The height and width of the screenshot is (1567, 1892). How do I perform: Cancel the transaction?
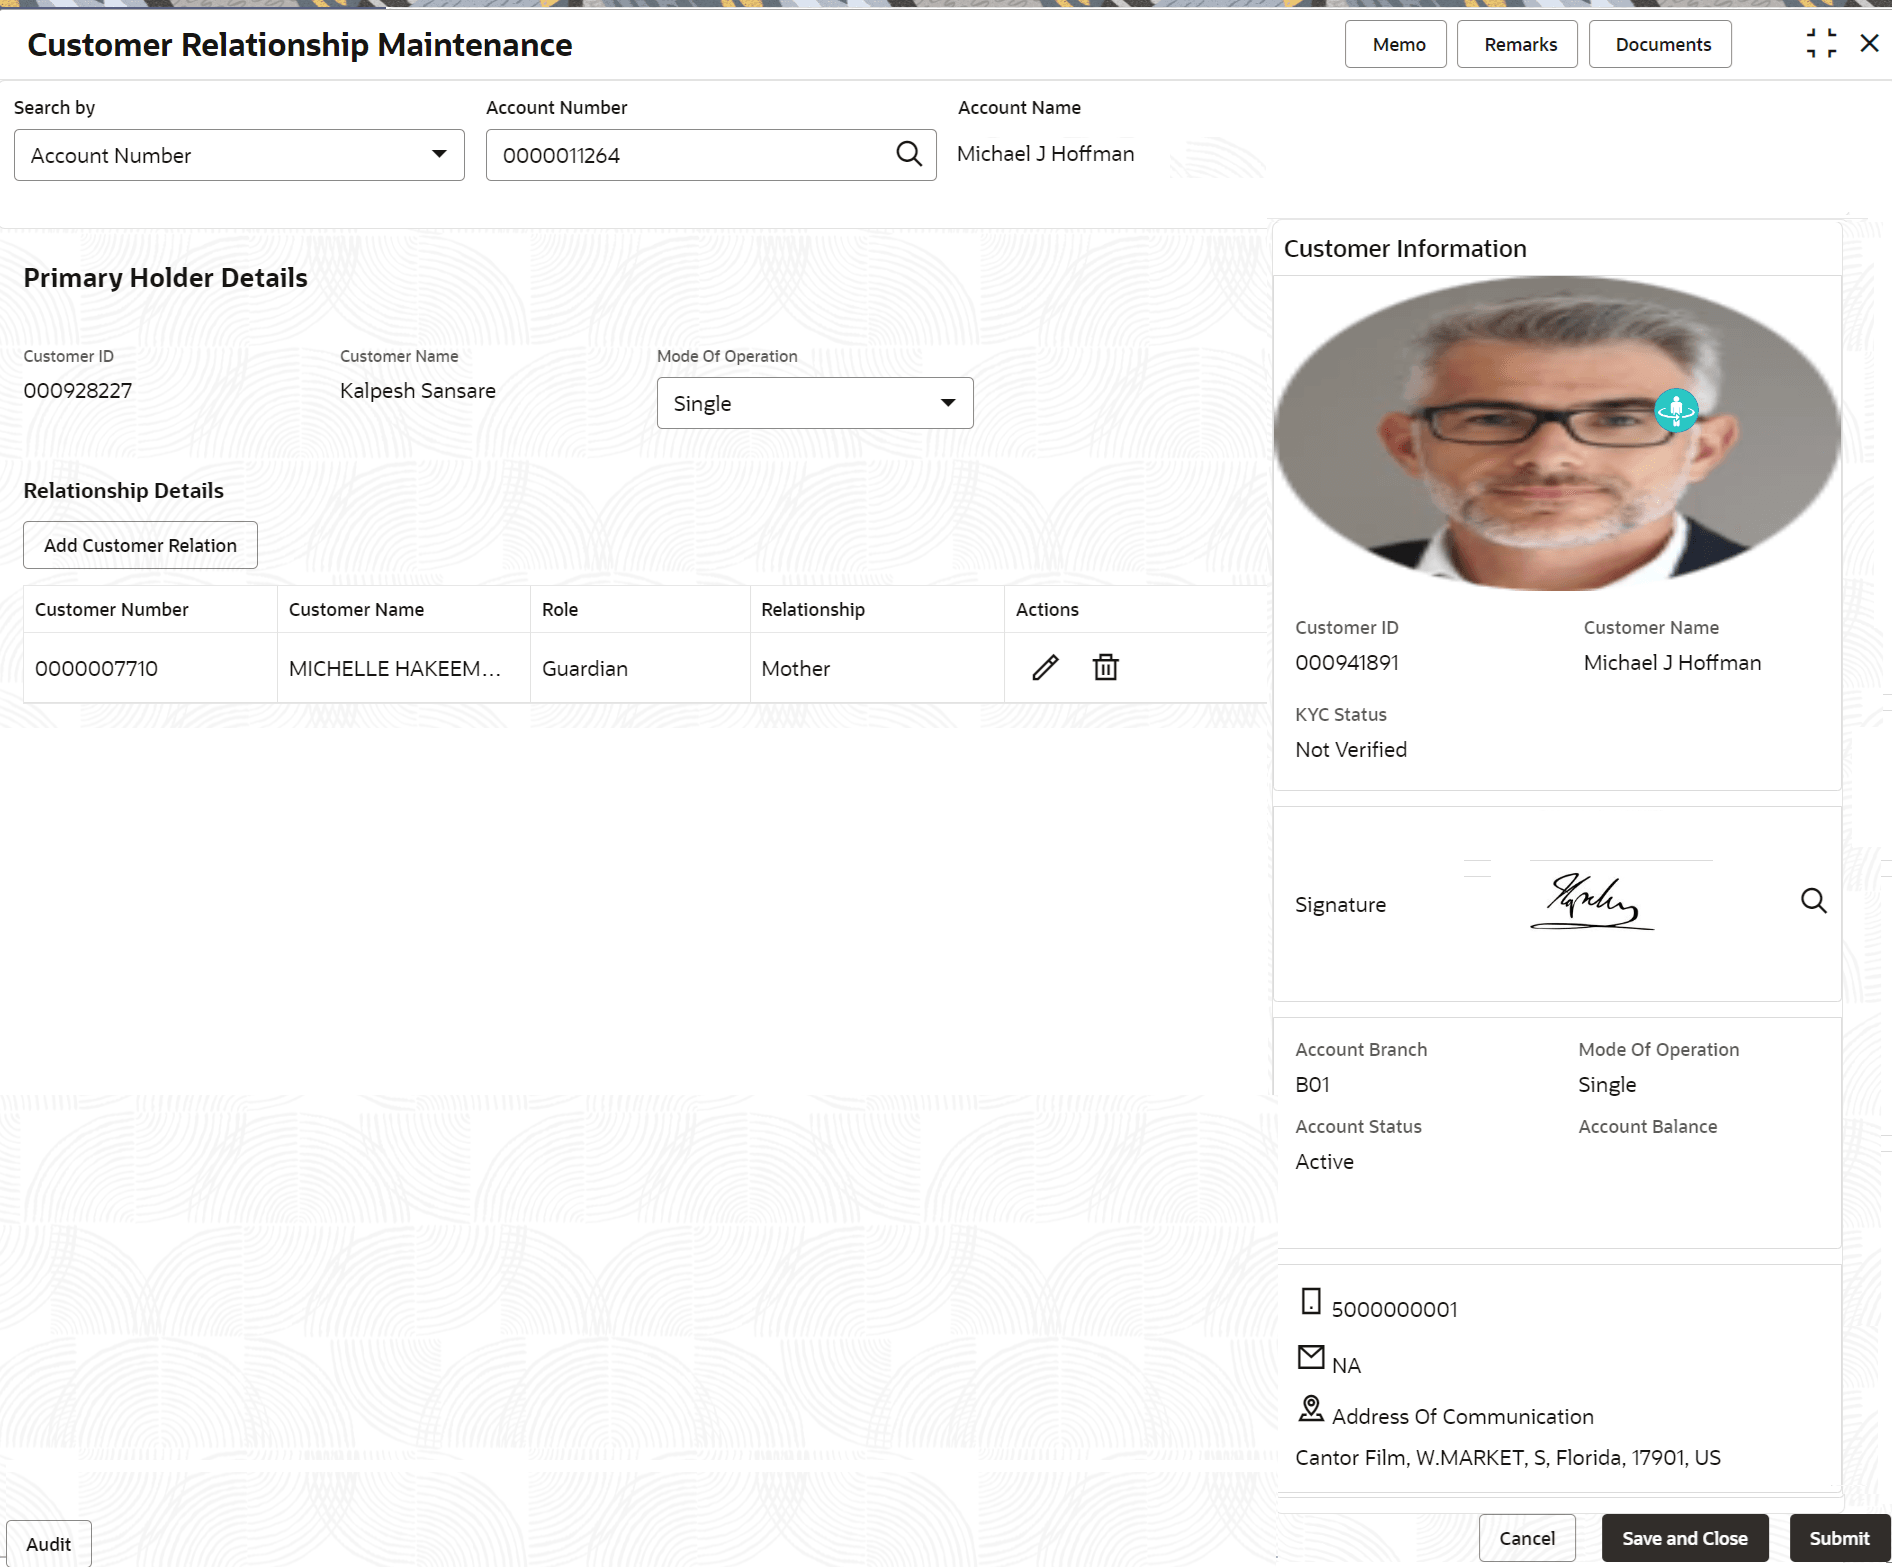[x=1527, y=1538]
